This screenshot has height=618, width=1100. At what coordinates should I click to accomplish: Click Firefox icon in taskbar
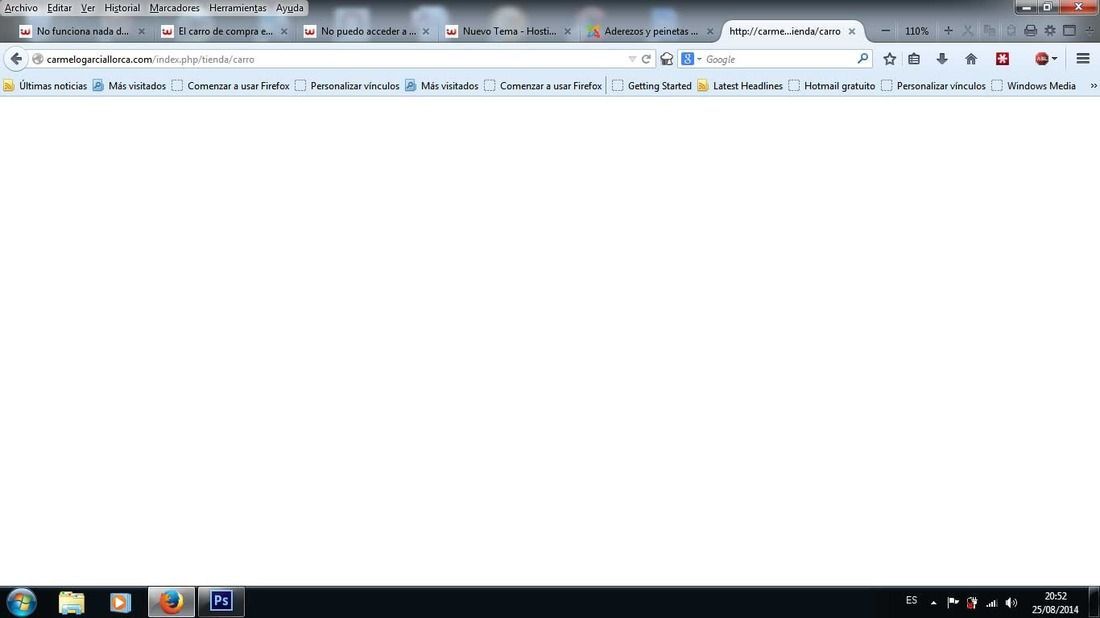[171, 602]
